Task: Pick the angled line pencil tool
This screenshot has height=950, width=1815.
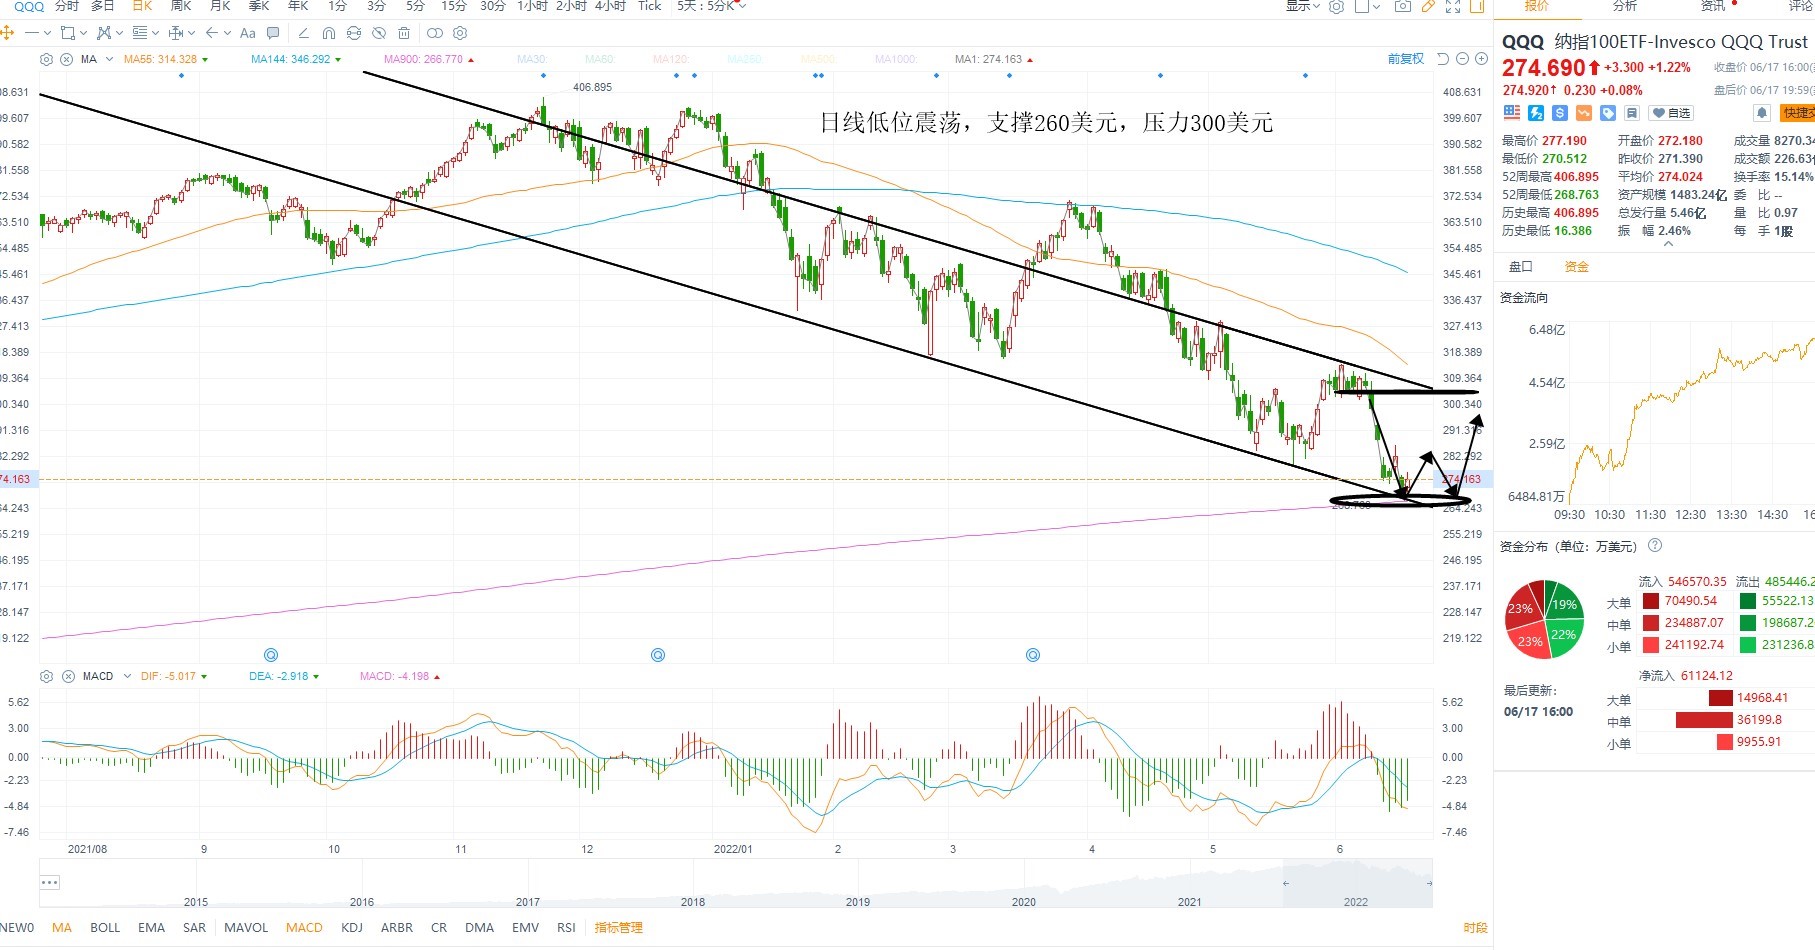Action: click(304, 33)
